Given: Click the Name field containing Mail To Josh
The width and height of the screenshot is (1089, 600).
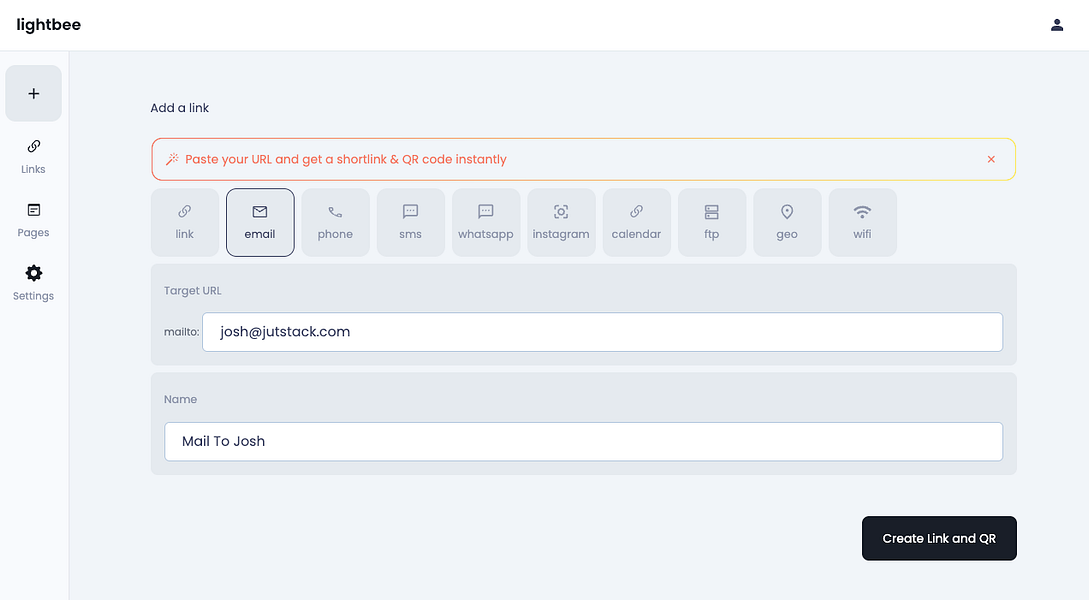Looking at the screenshot, I should pyautogui.click(x=583, y=441).
